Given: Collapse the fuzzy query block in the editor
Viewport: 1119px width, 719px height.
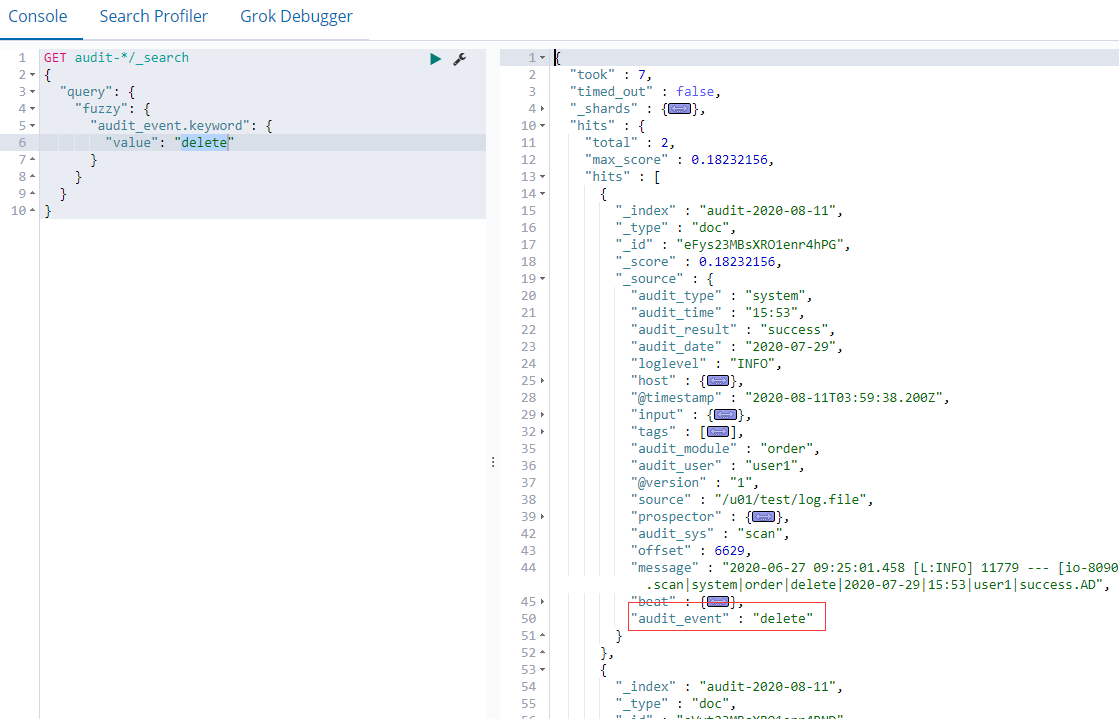Looking at the screenshot, I should pos(33,108).
